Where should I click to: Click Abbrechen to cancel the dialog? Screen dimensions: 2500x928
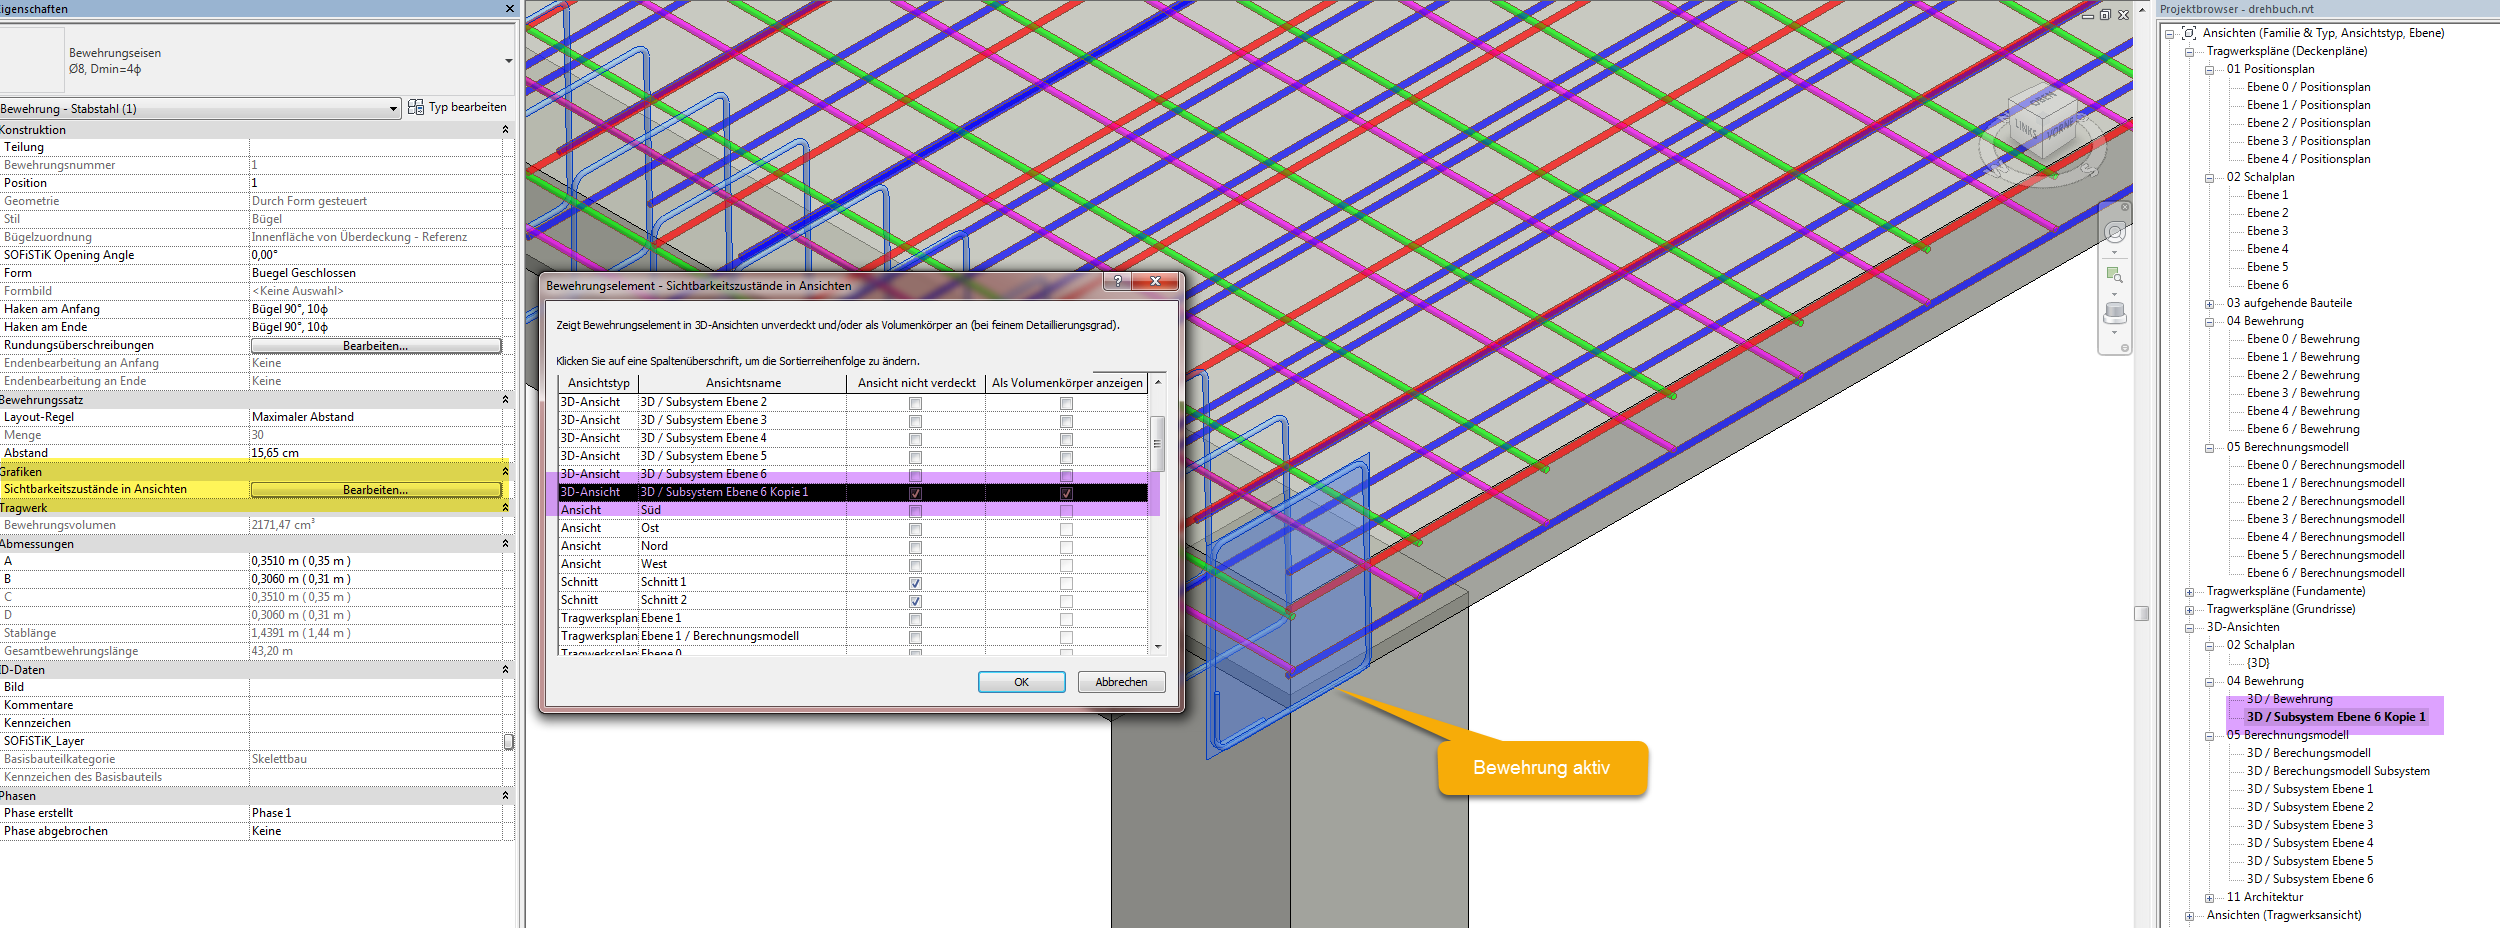click(1121, 682)
